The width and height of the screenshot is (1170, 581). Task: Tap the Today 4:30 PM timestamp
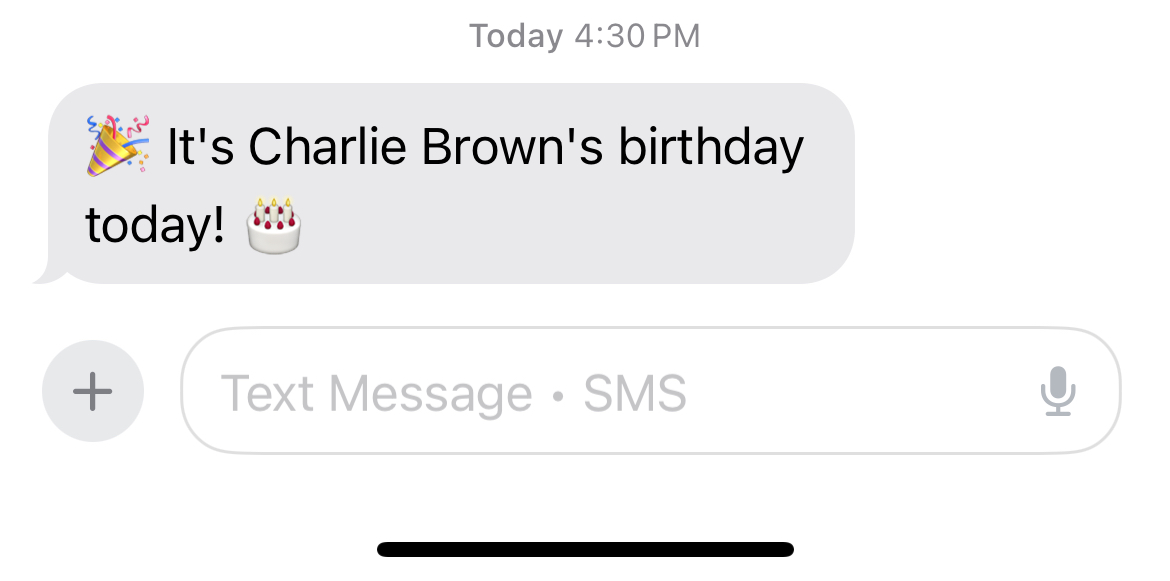[x=584, y=36]
